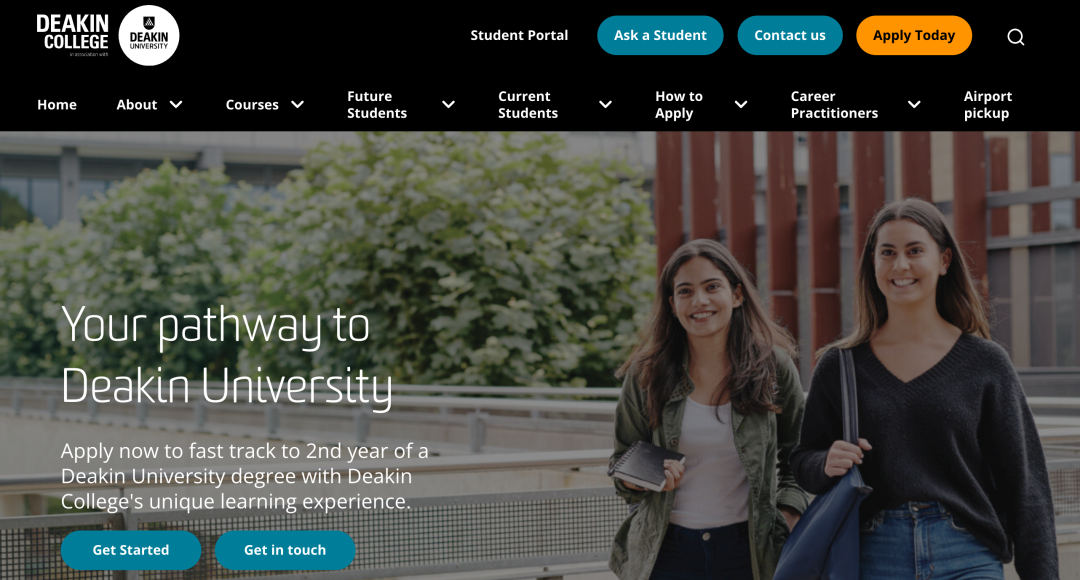Open the Career Practitioners chevron
The height and width of the screenshot is (580, 1080).
(914, 105)
